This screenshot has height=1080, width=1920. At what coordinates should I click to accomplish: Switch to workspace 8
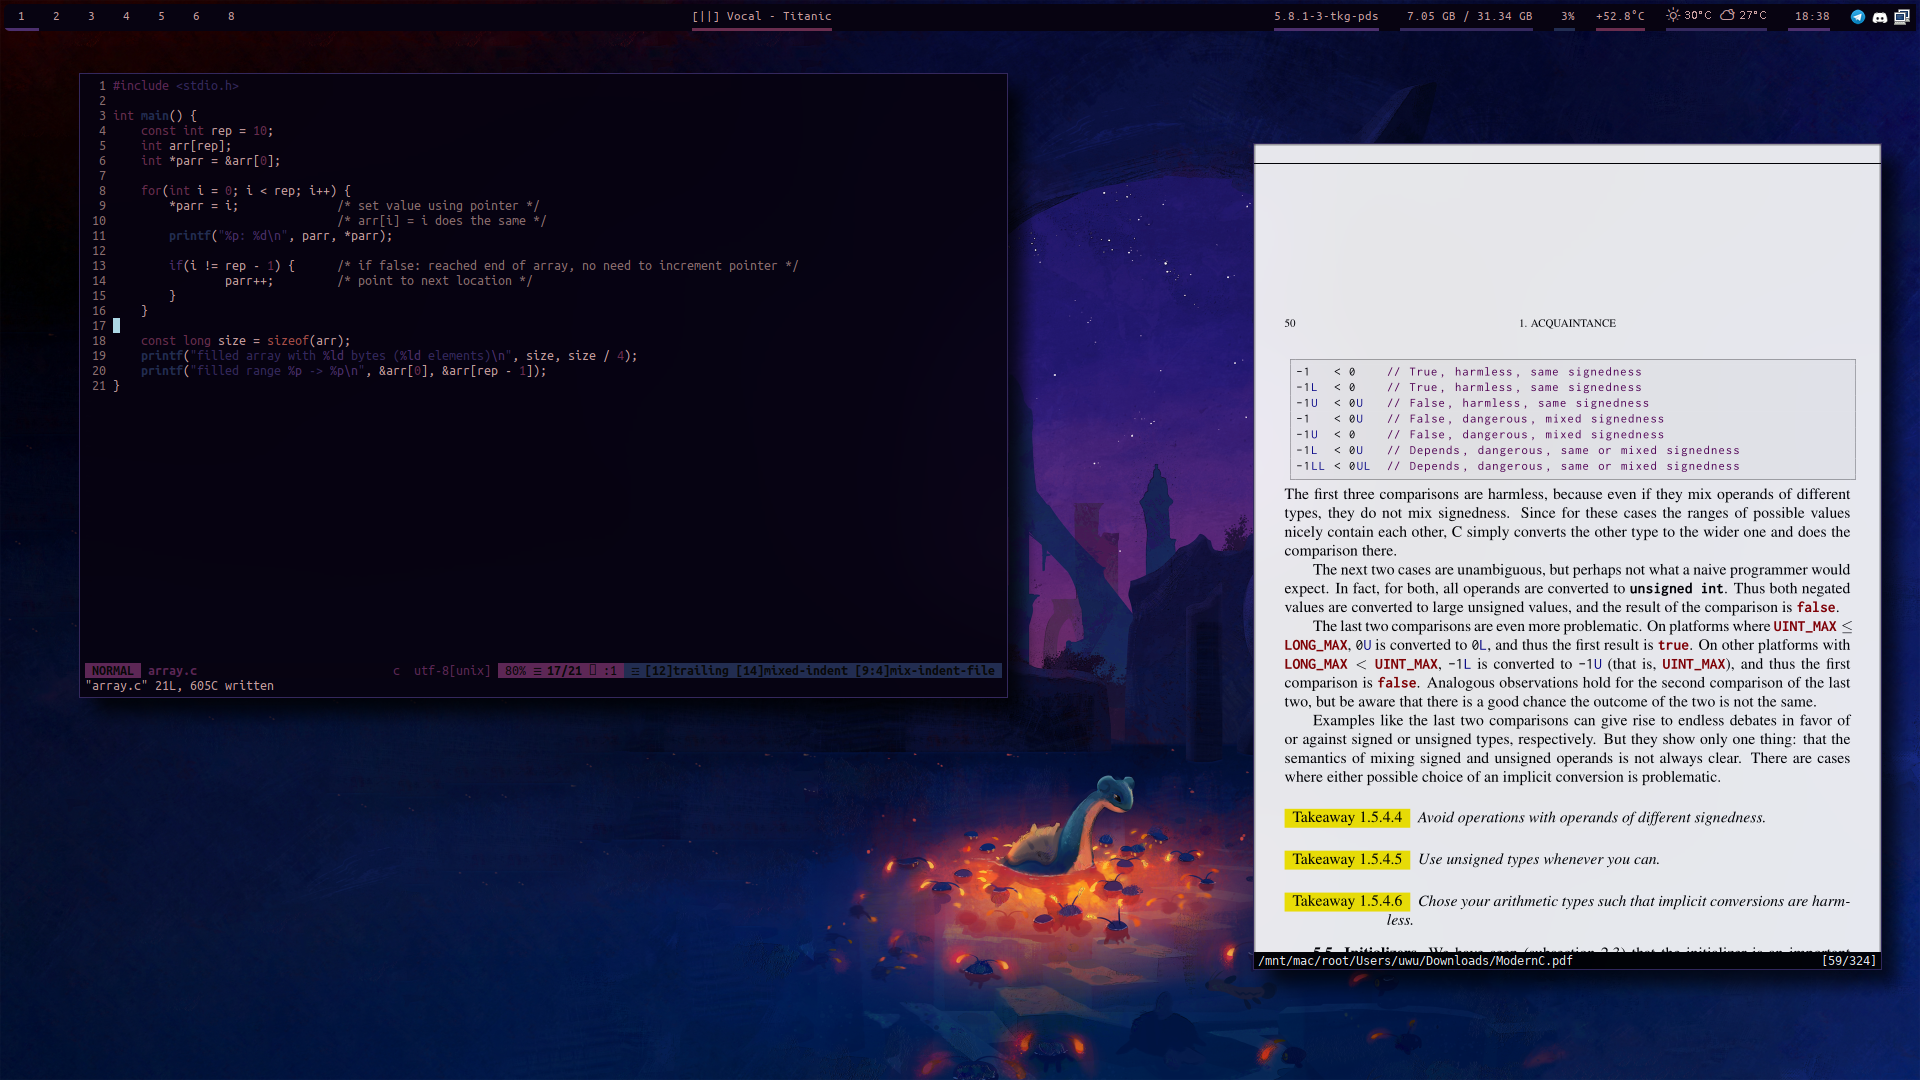(231, 16)
